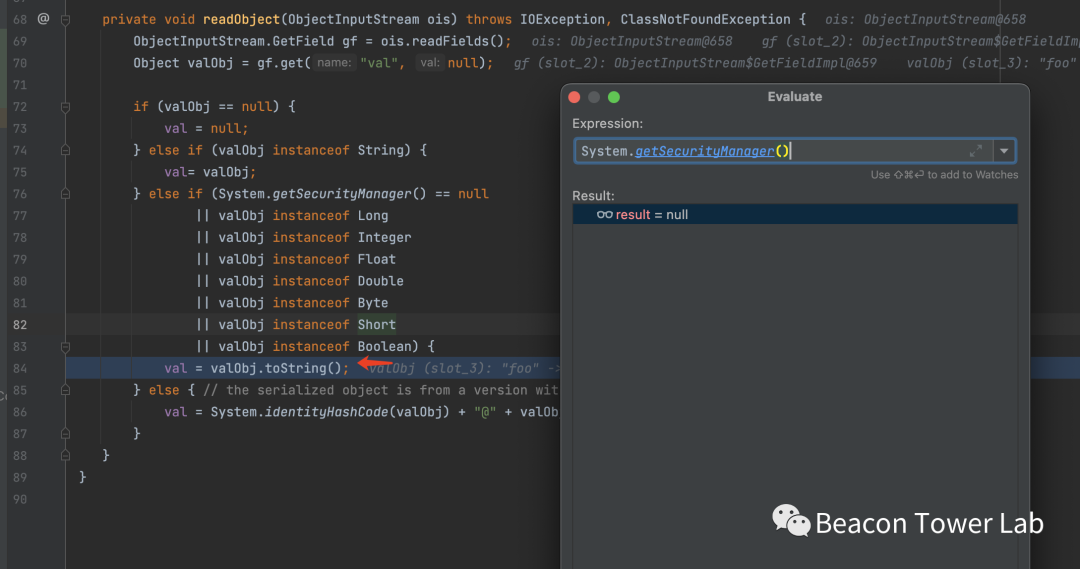This screenshot has width=1080, height=569.
Task: Click the readObject method name
Action: [241, 20]
